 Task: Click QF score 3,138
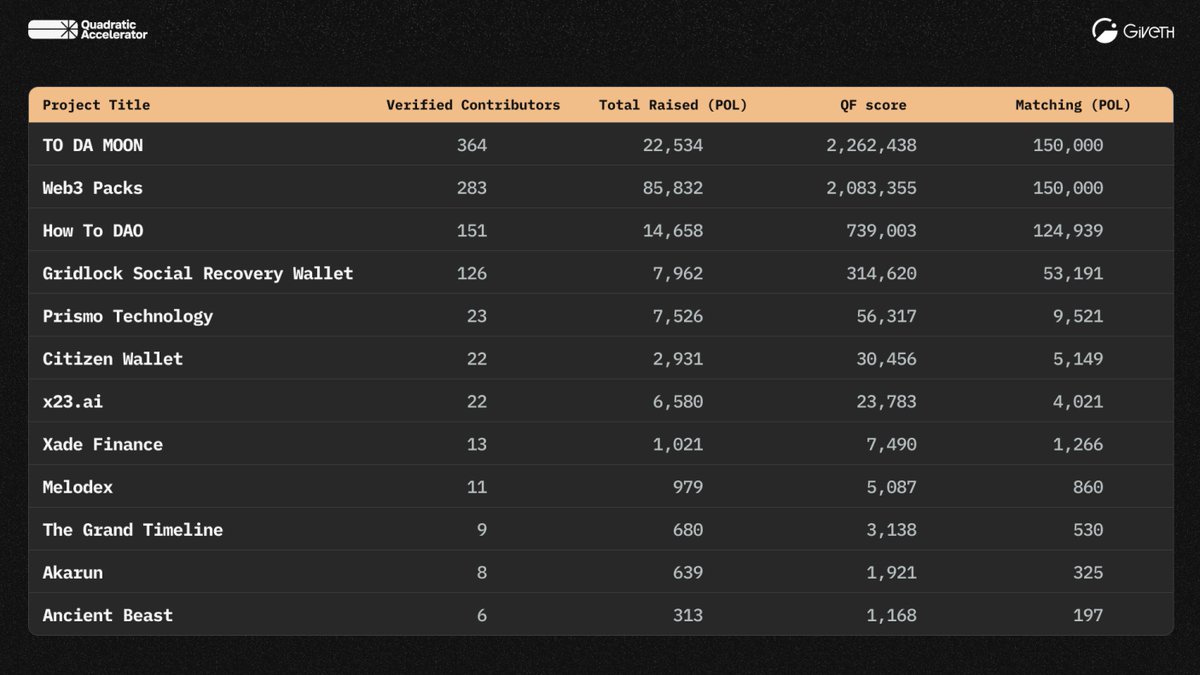(x=891, y=530)
